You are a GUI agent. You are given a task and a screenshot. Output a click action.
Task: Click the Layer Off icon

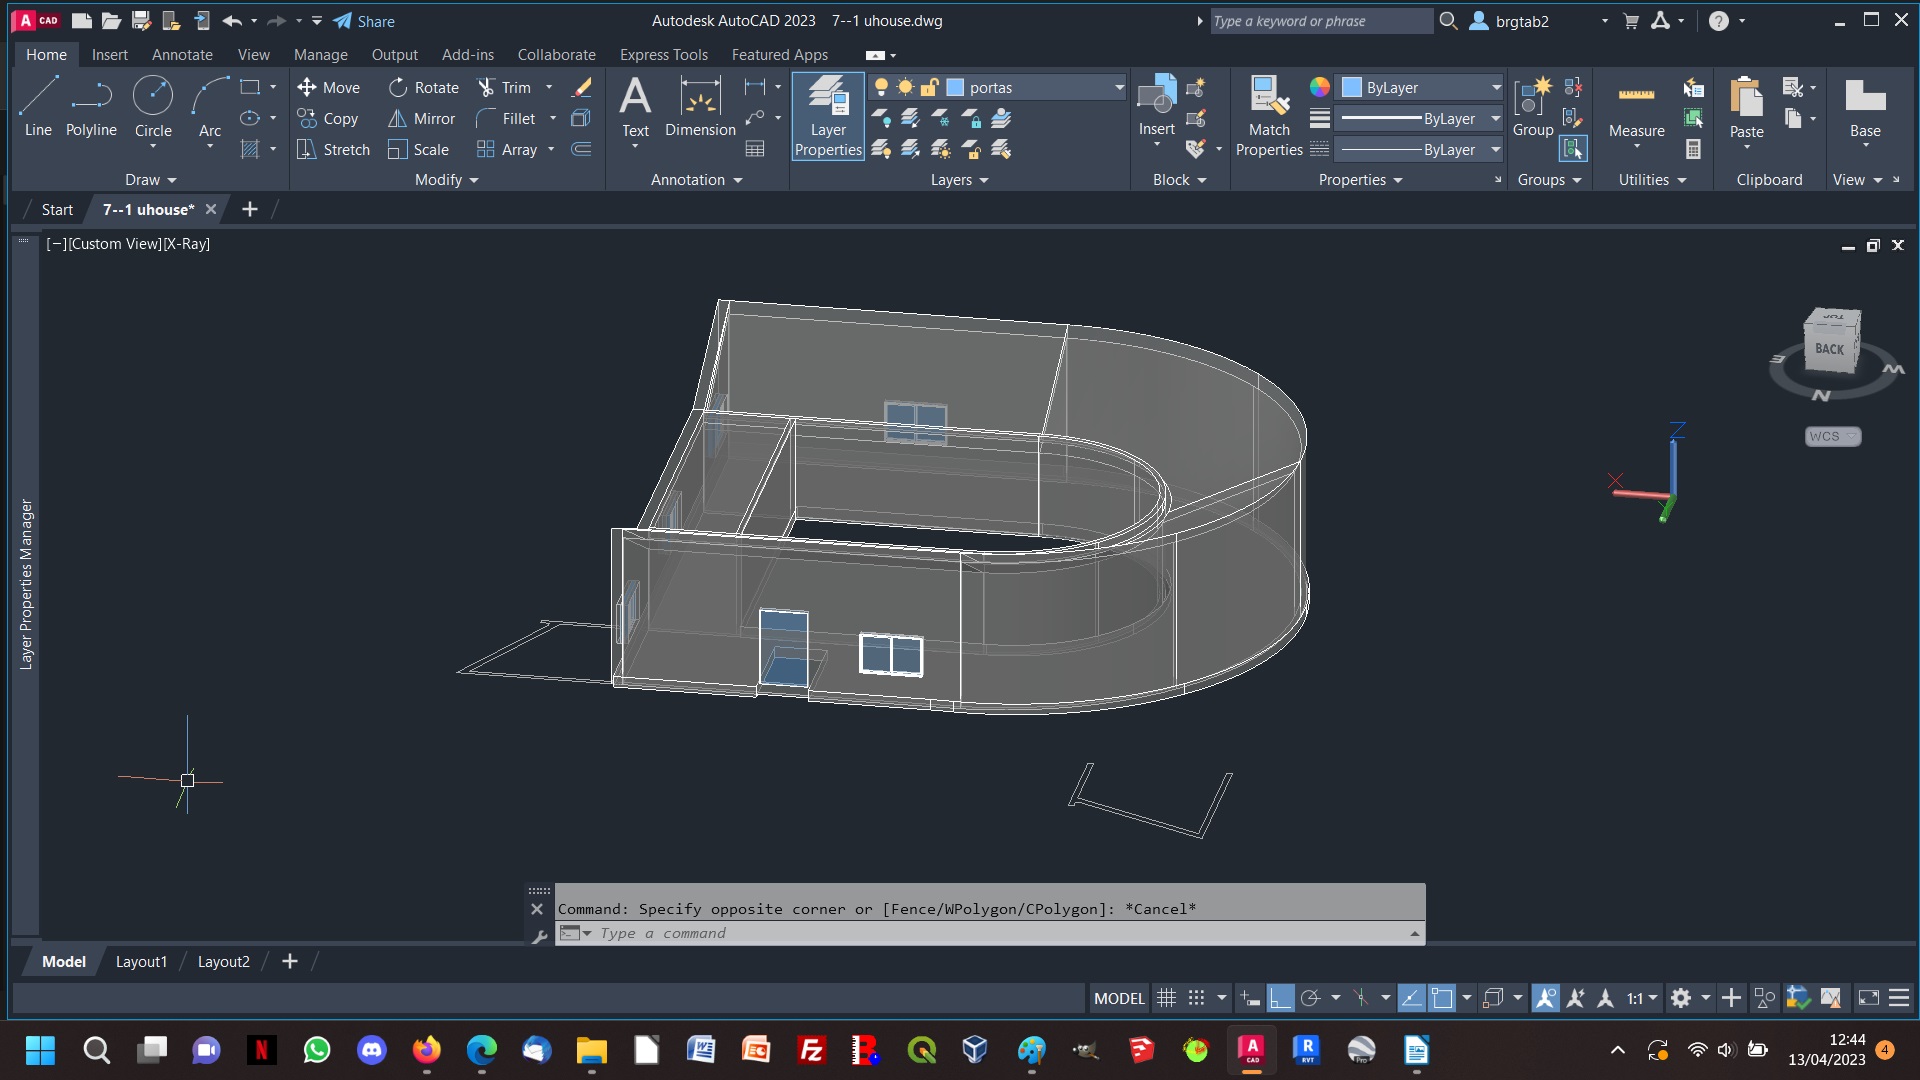[x=881, y=119]
